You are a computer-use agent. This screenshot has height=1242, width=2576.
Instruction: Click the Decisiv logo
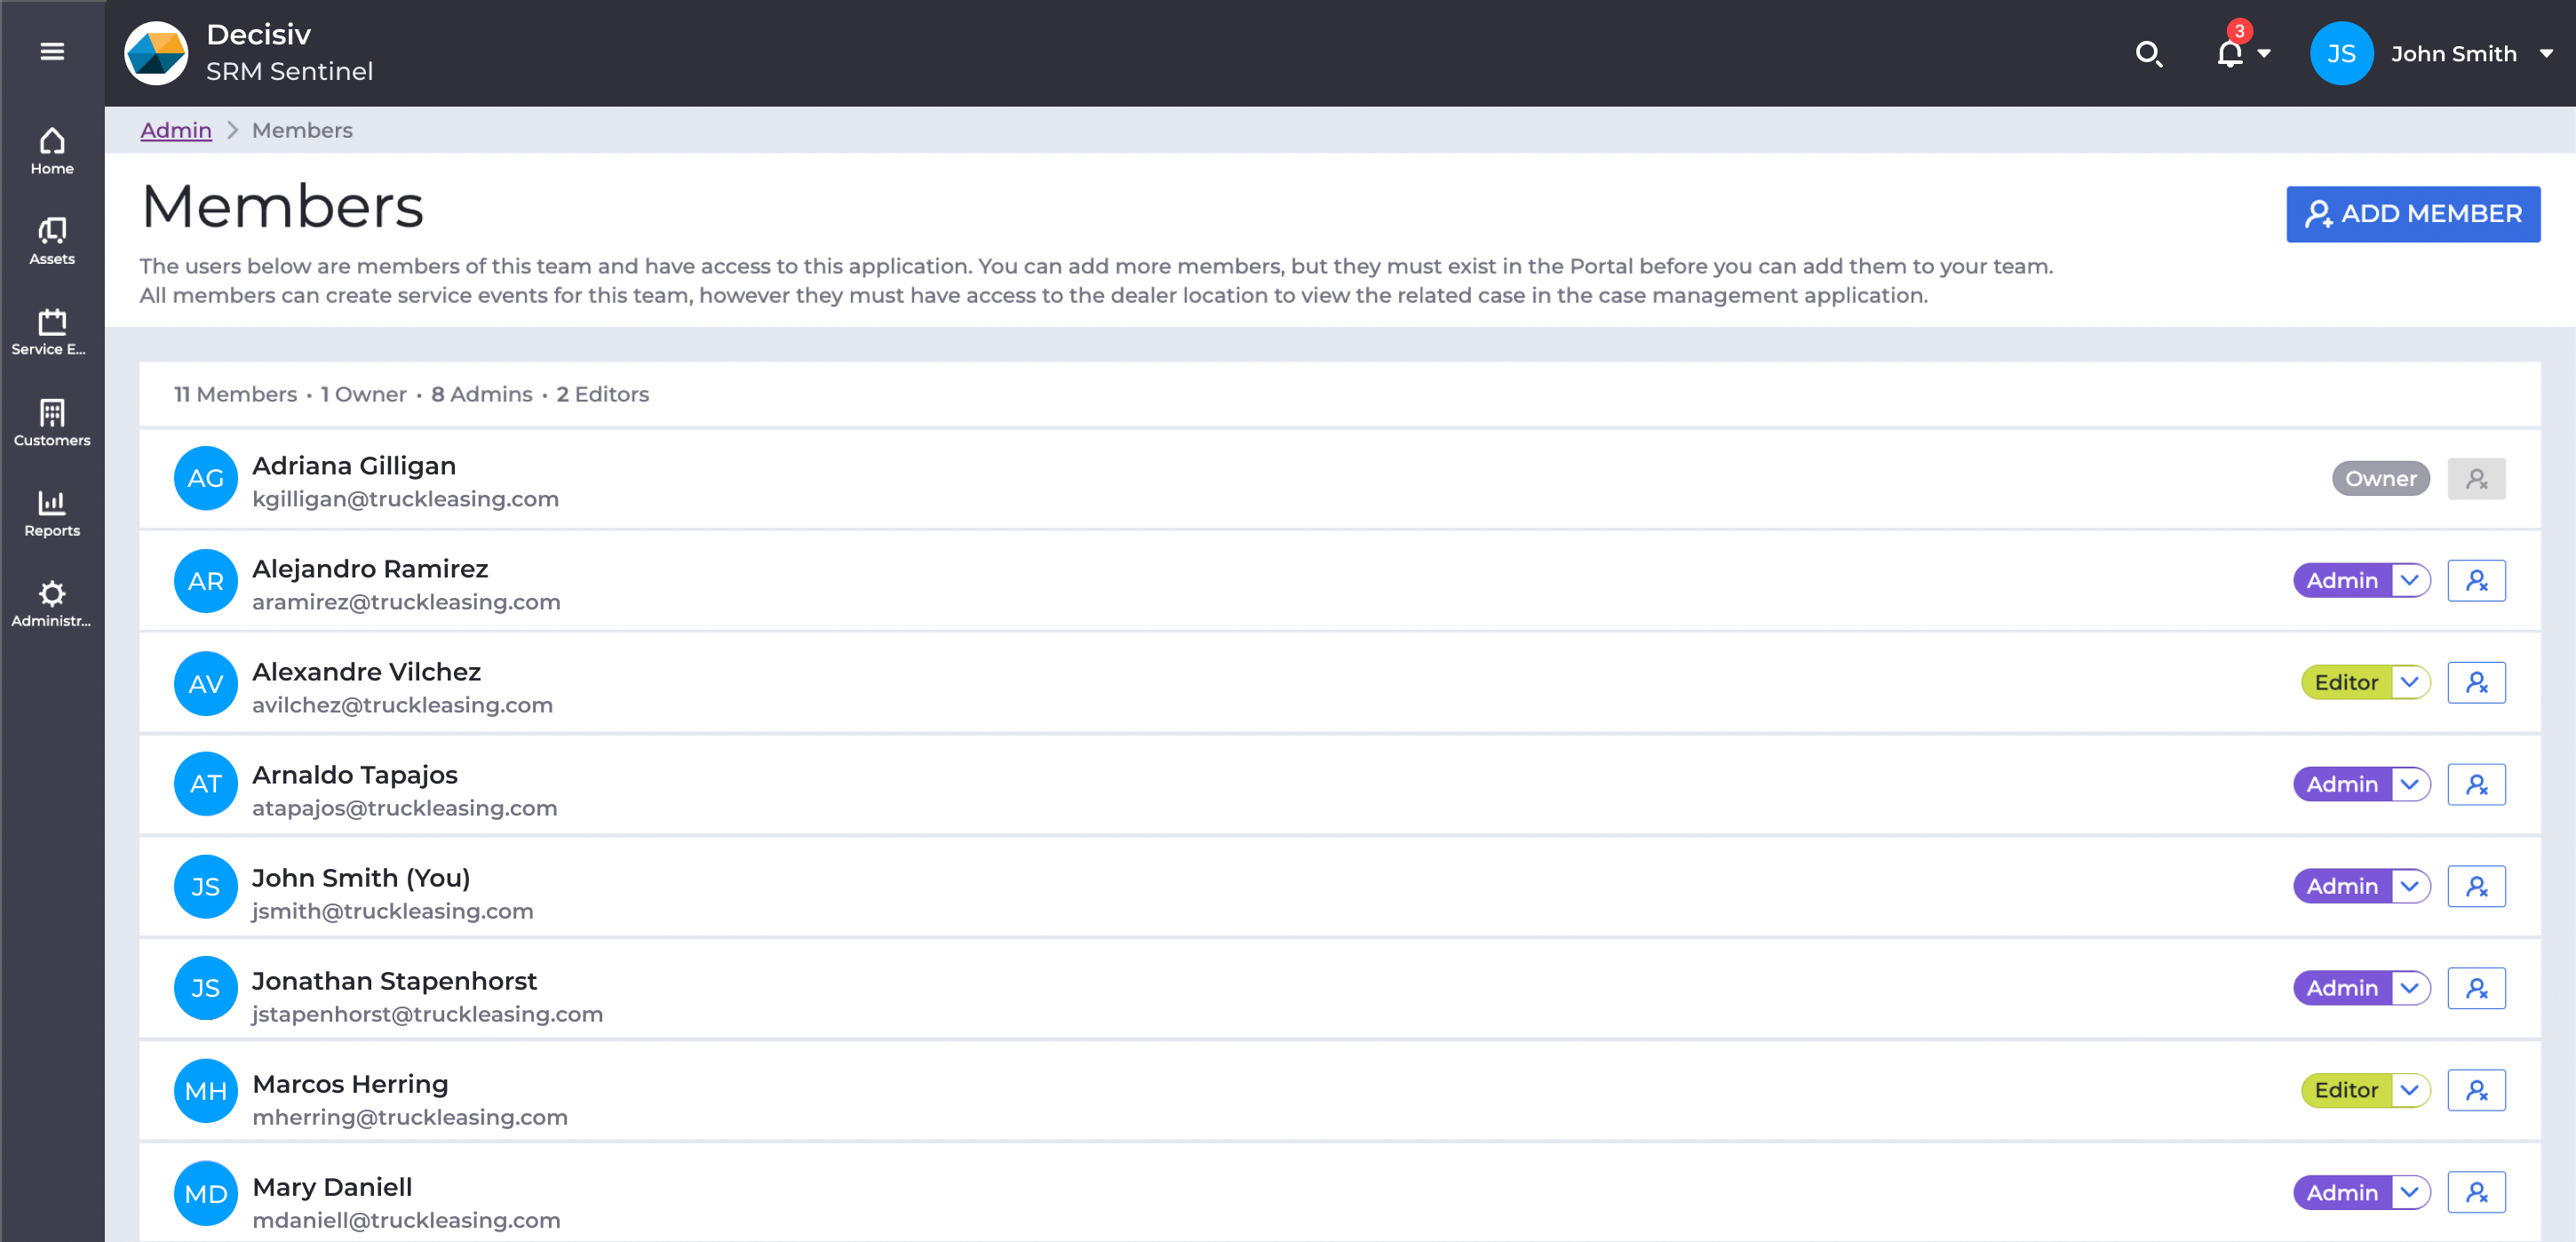point(156,54)
